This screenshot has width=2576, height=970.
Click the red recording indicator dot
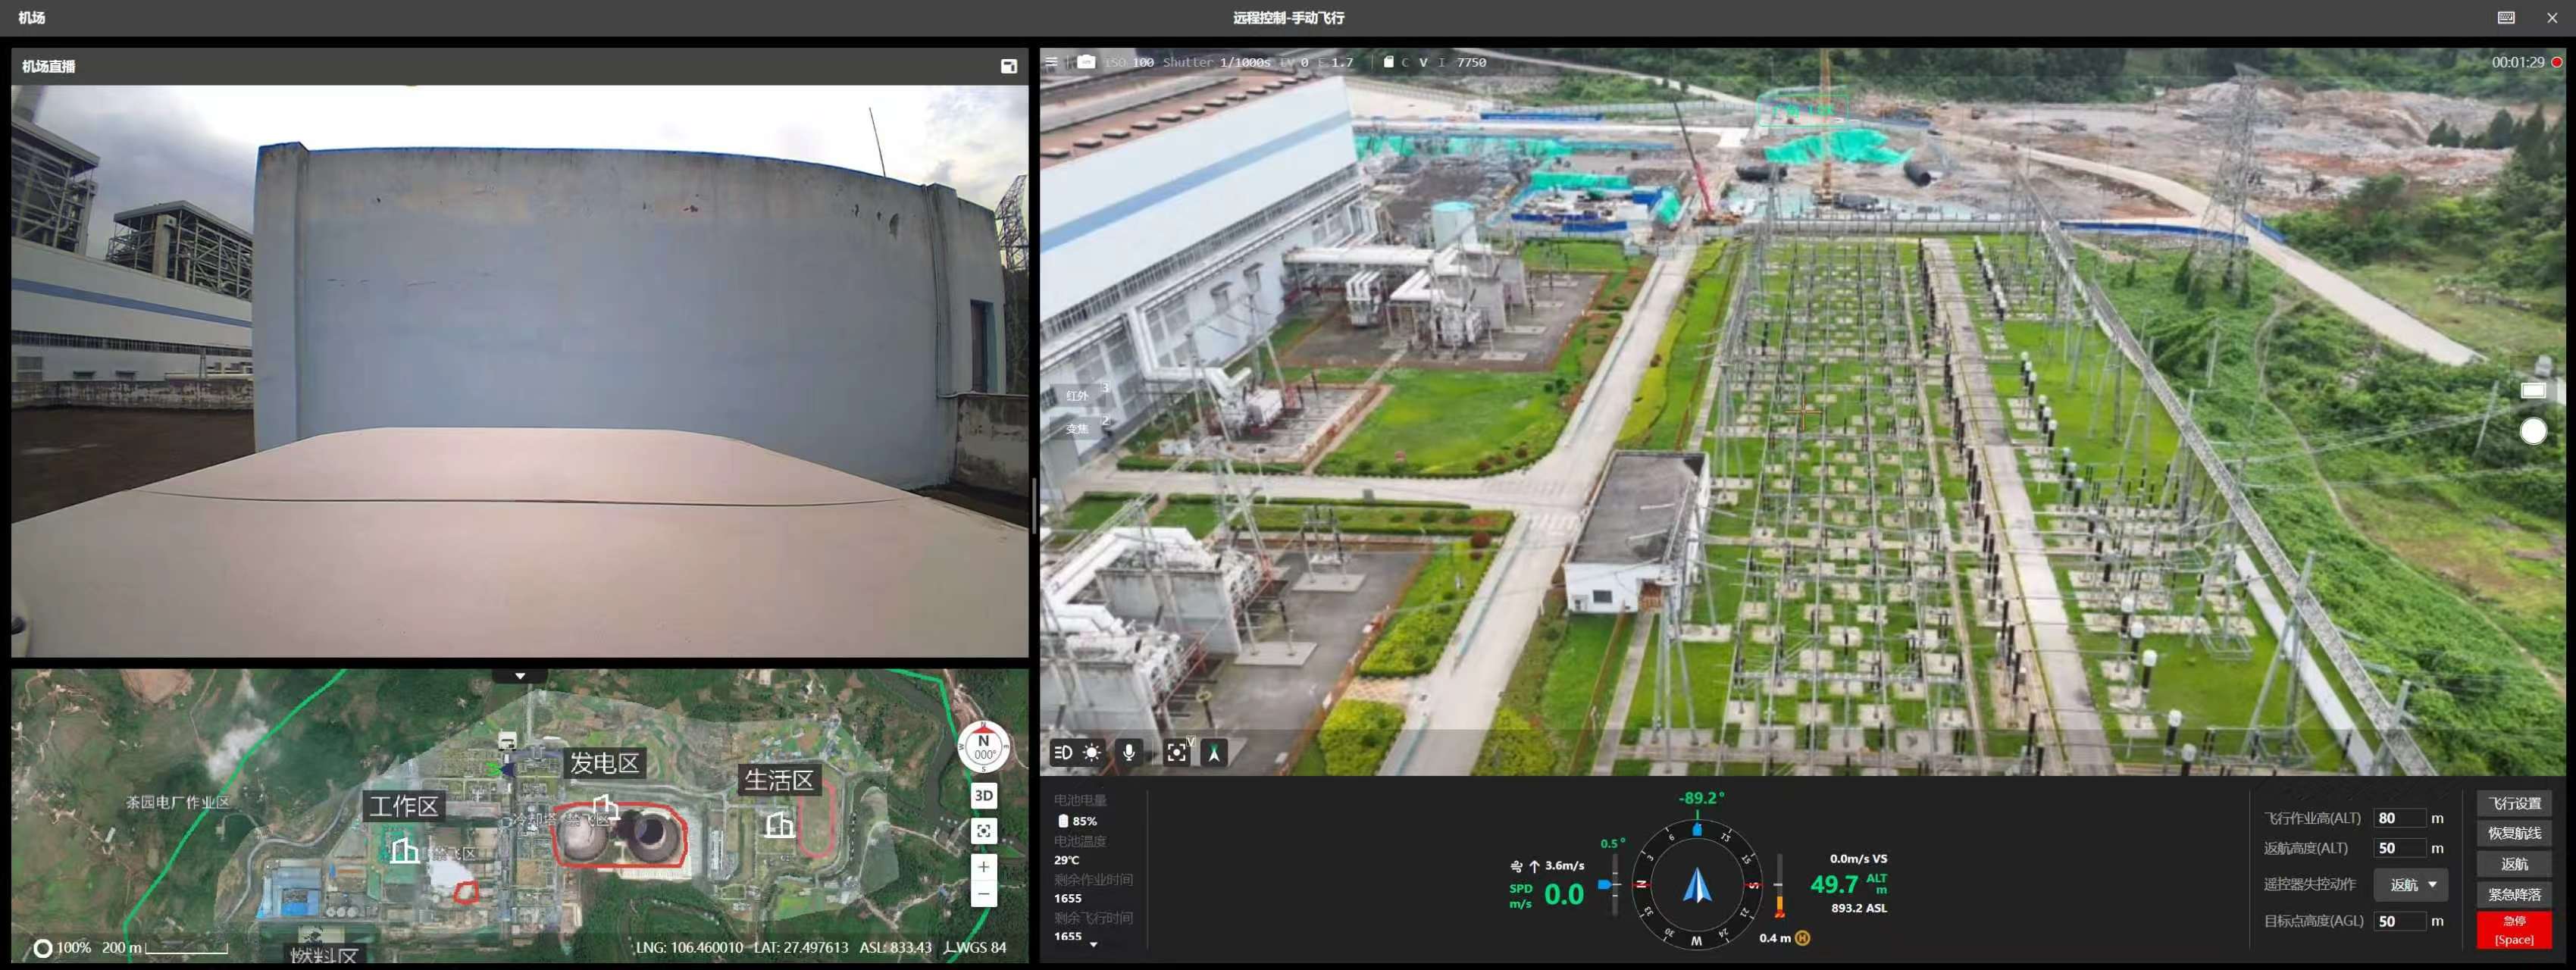coord(2557,62)
